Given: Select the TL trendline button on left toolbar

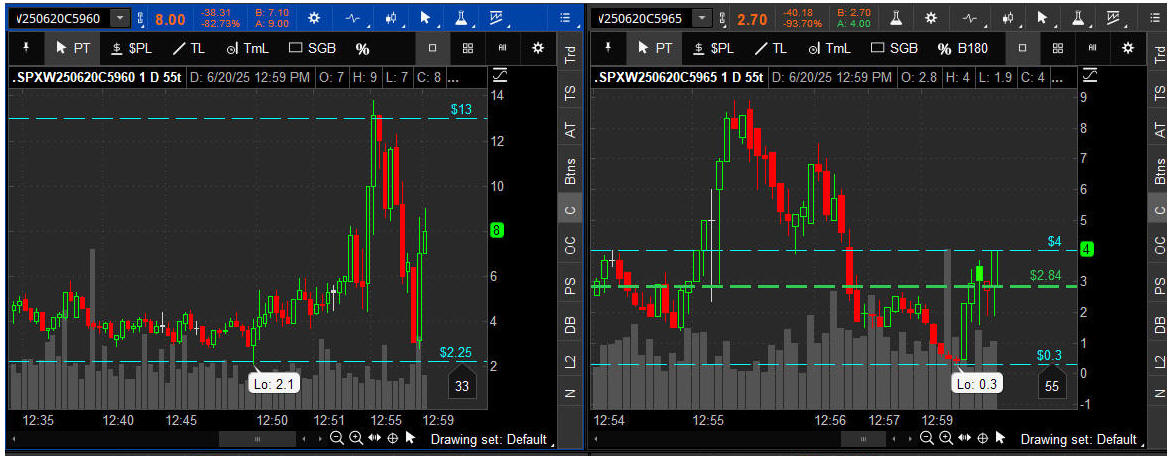Looking at the screenshot, I should [x=189, y=48].
